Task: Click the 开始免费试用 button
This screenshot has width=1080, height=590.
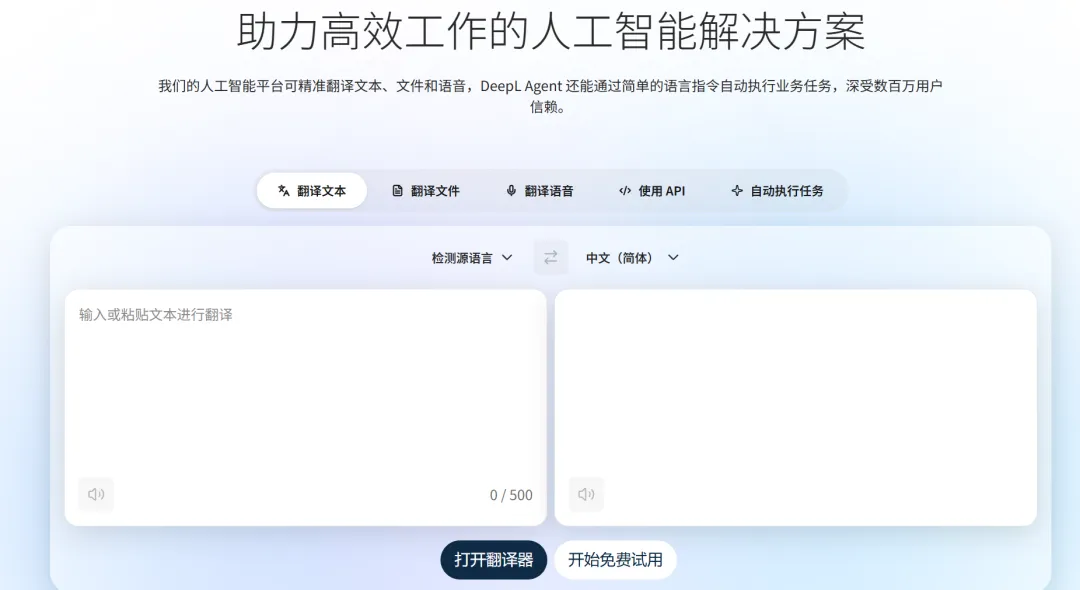Action: [615, 560]
